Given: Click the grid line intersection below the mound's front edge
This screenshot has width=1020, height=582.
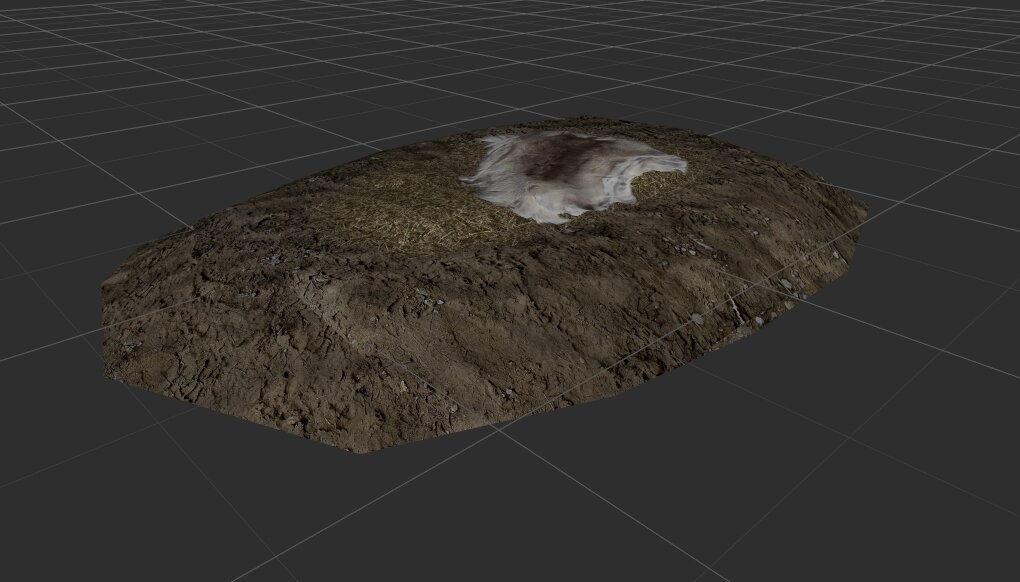Looking at the screenshot, I should point(502,431).
